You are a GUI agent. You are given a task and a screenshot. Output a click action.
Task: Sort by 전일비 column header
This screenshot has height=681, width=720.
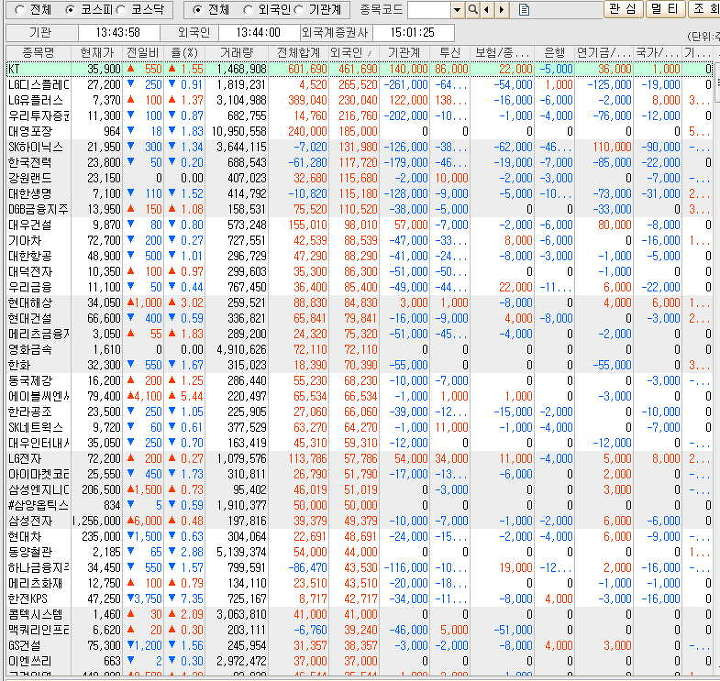[x=143, y=53]
